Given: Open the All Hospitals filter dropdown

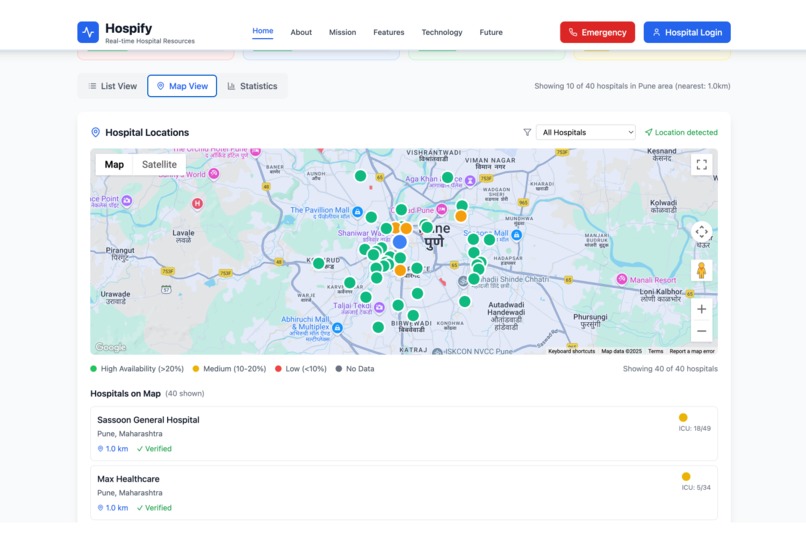Looking at the screenshot, I should tap(585, 132).
